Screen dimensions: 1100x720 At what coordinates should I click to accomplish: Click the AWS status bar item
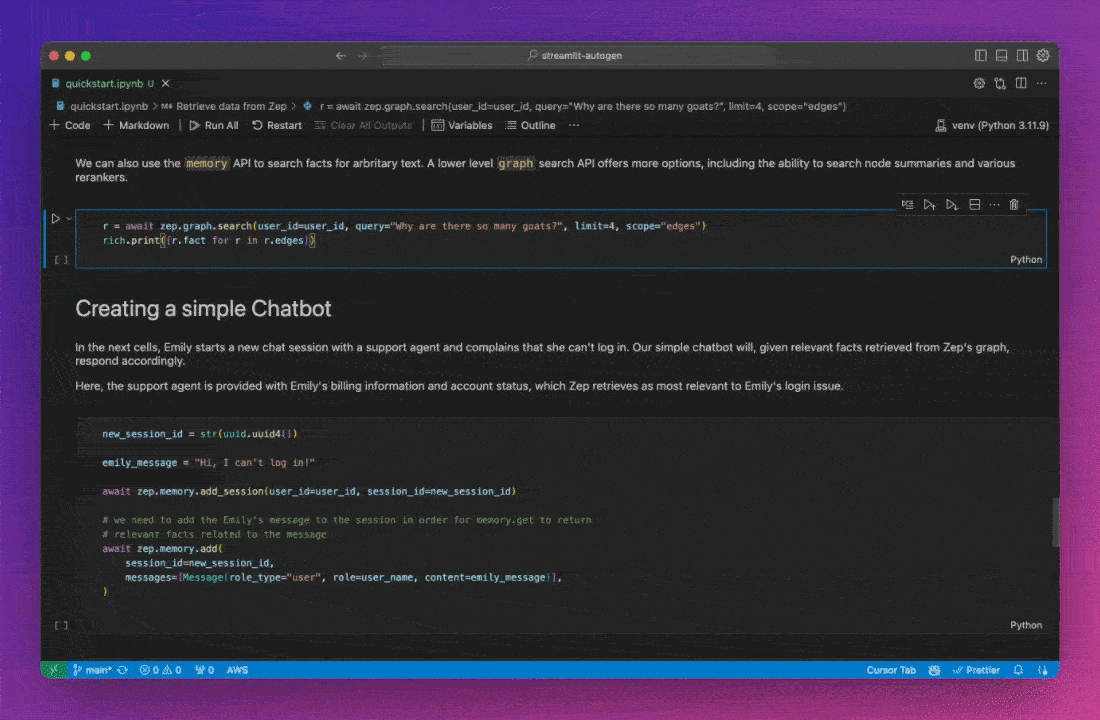[237, 670]
